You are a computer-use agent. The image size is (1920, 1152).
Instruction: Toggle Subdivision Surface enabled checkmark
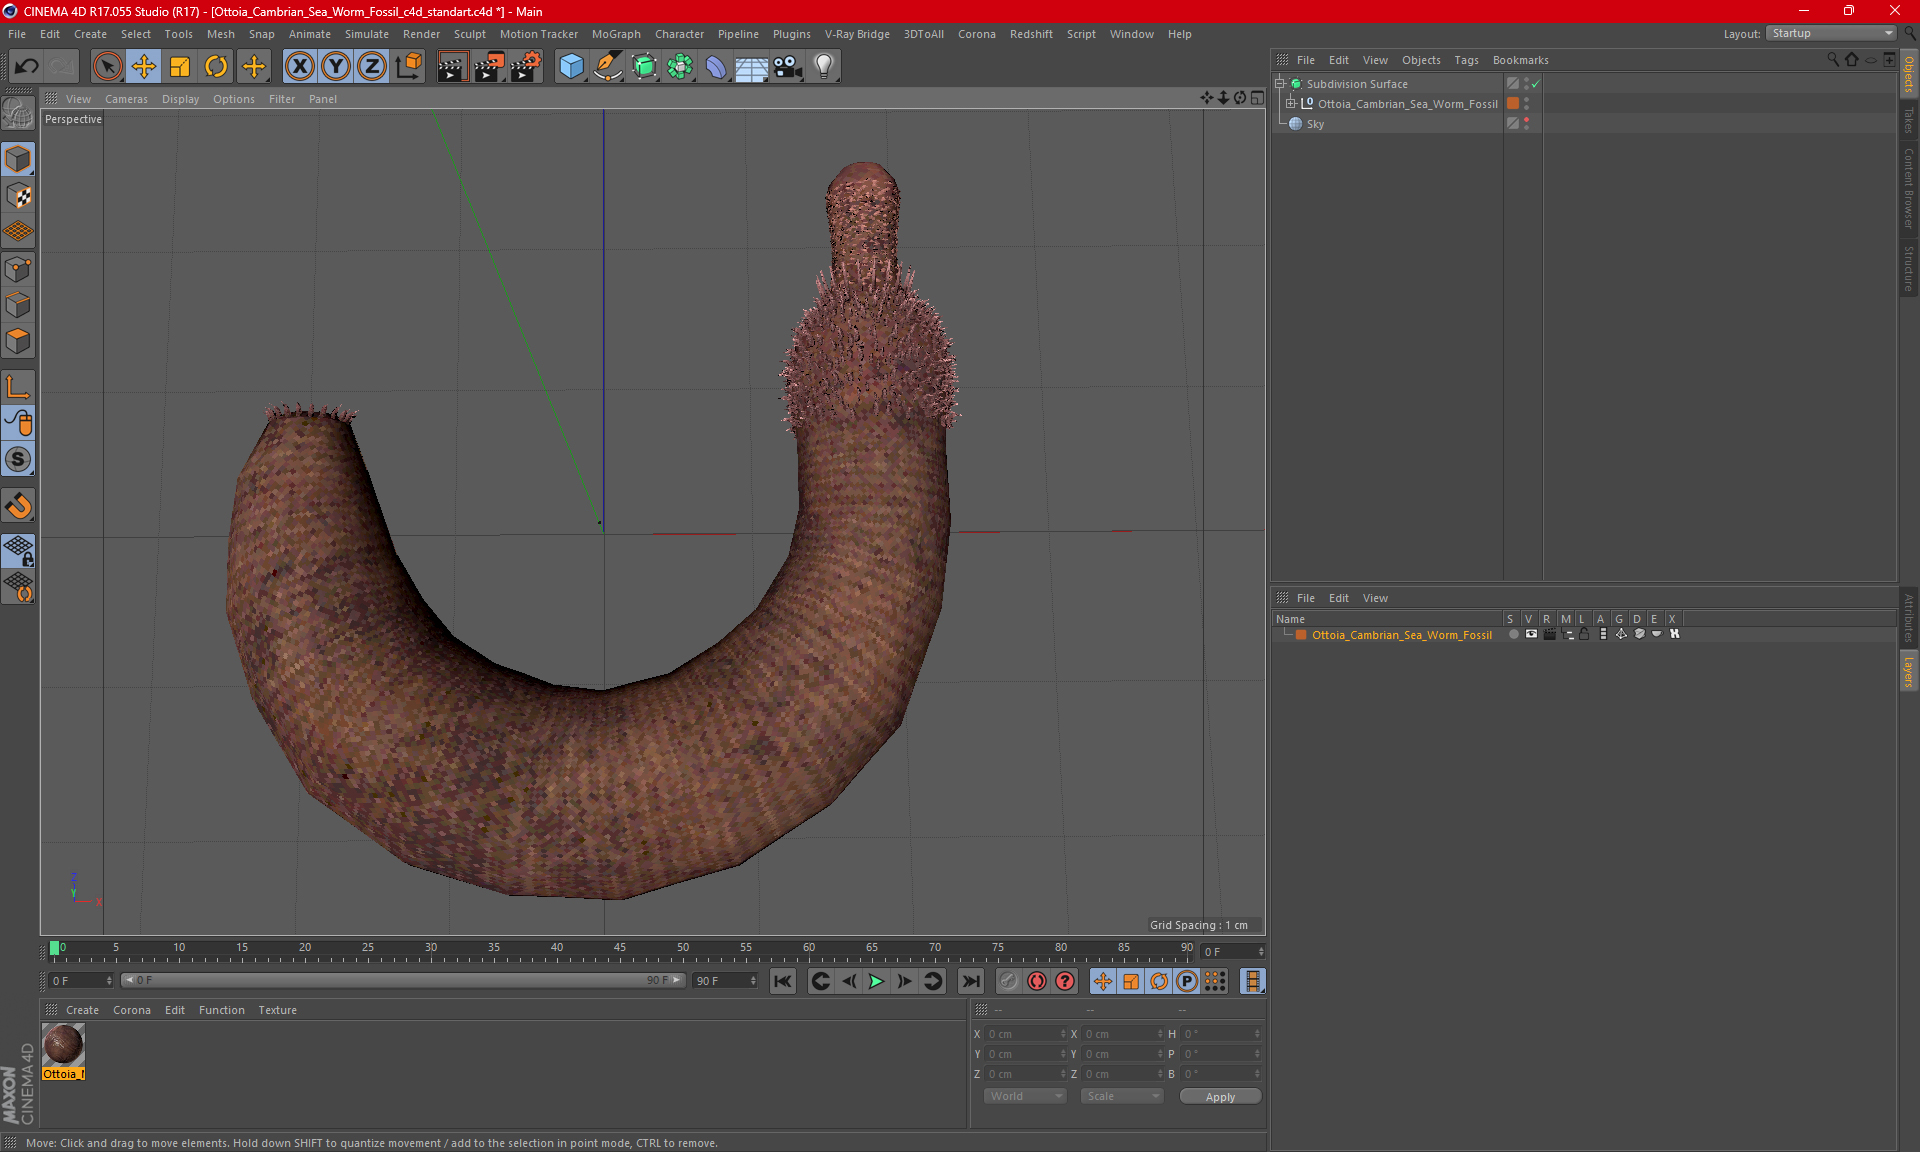[x=1535, y=84]
